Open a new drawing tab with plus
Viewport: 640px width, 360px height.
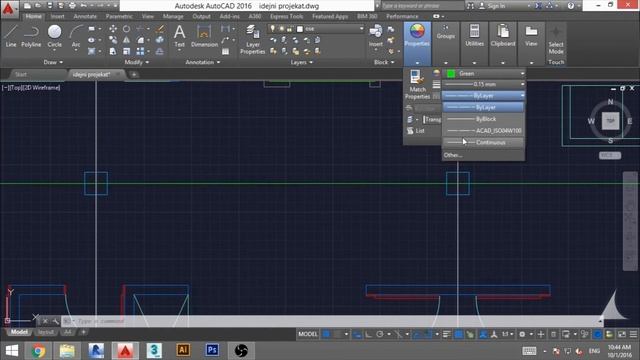133,74
